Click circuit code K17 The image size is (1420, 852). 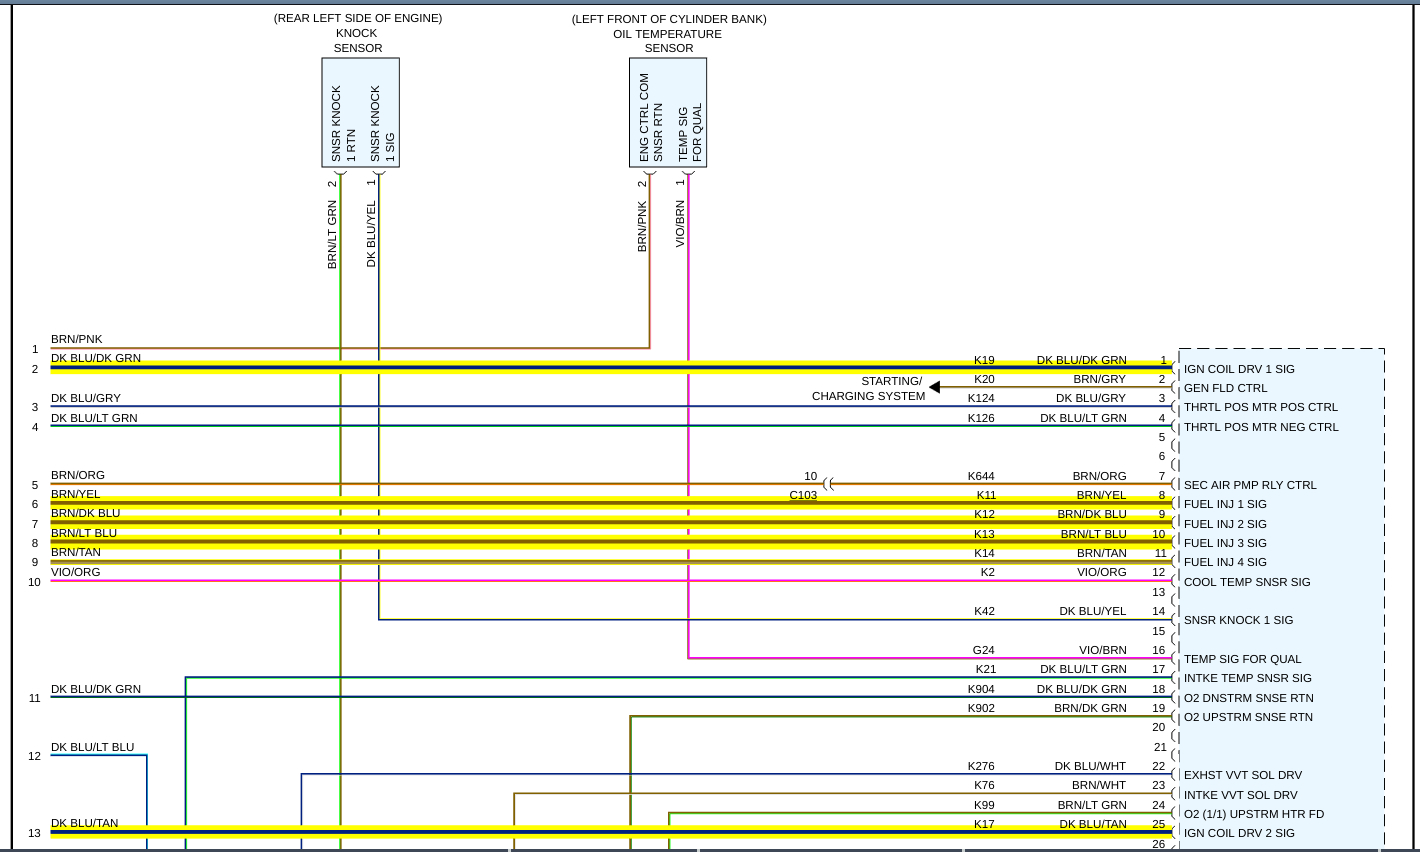tap(984, 824)
